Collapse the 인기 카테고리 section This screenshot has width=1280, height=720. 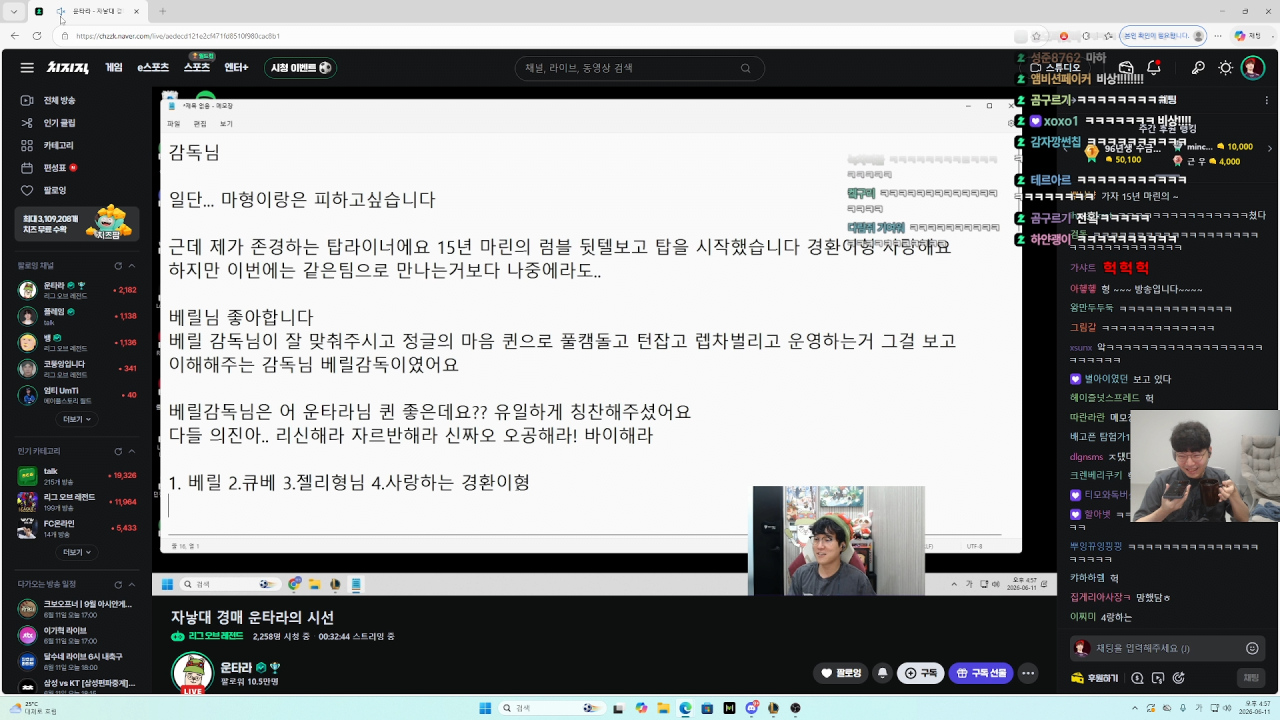132,451
